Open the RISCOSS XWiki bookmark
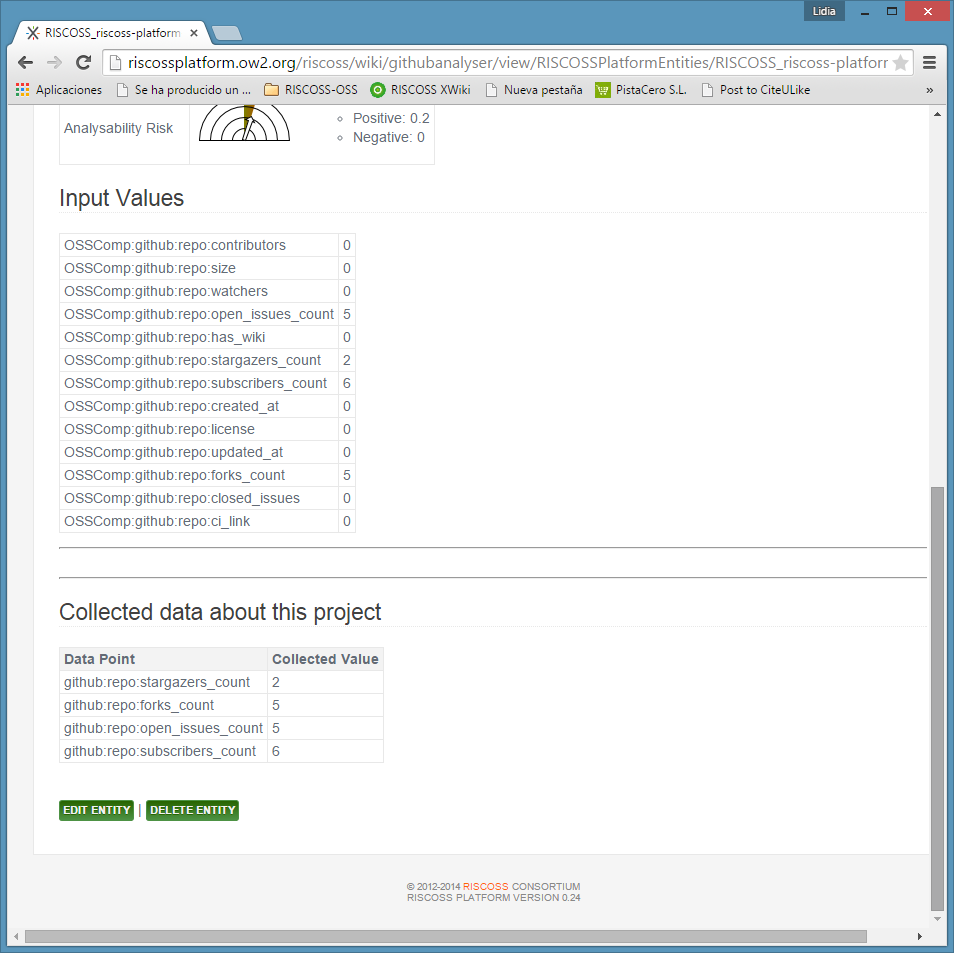 420,90
